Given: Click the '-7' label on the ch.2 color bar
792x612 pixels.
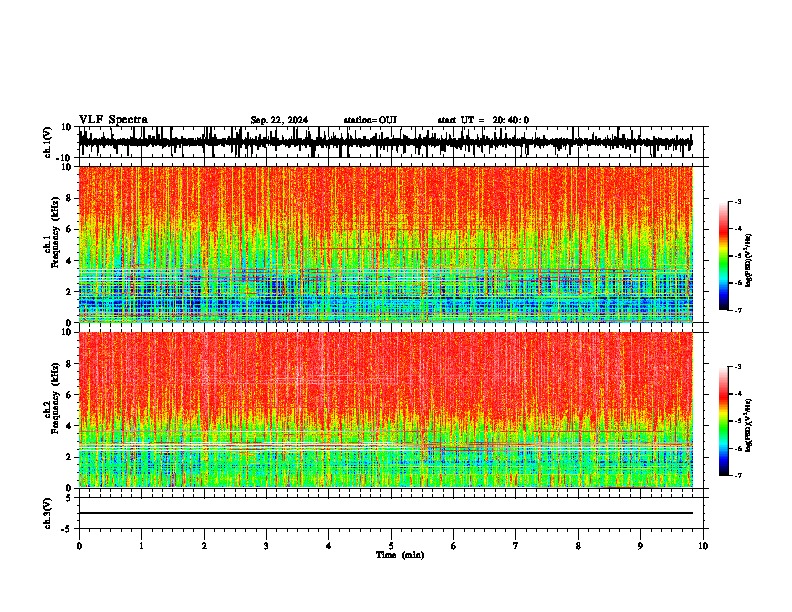Looking at the screenshot, I should coord(738,475).
